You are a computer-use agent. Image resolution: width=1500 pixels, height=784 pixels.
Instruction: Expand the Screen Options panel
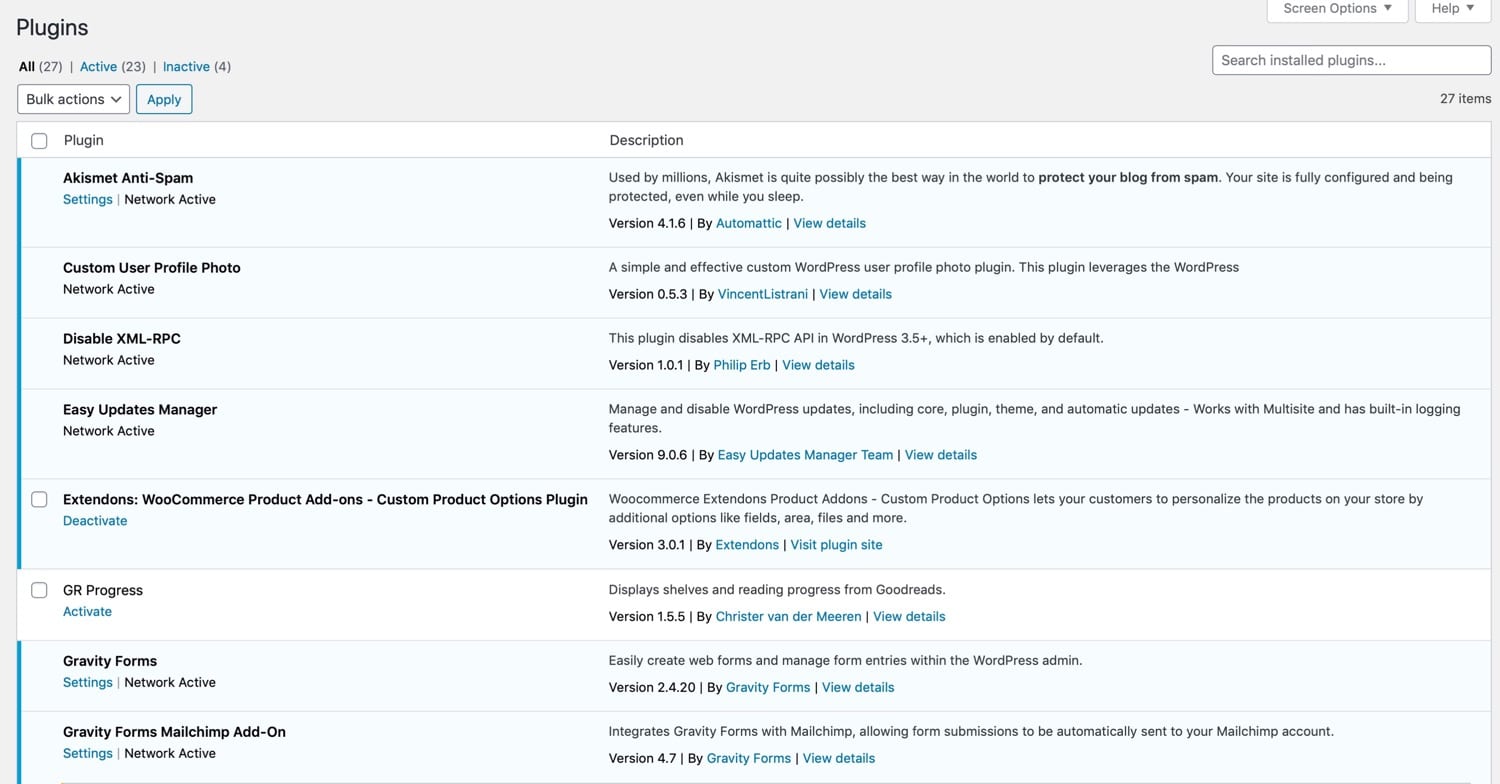(1337, 9)
